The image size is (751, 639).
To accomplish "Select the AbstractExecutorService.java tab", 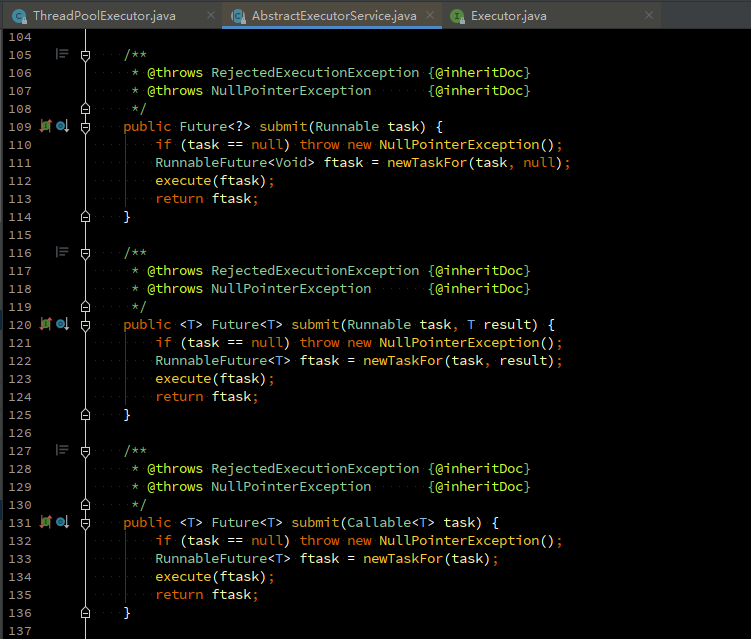I will [334, 16].
